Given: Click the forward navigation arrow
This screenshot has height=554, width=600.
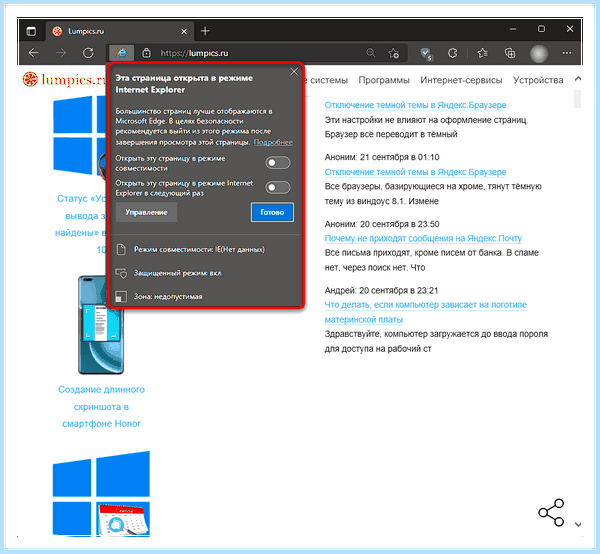Looking at the screenshot, I should 61,53.
